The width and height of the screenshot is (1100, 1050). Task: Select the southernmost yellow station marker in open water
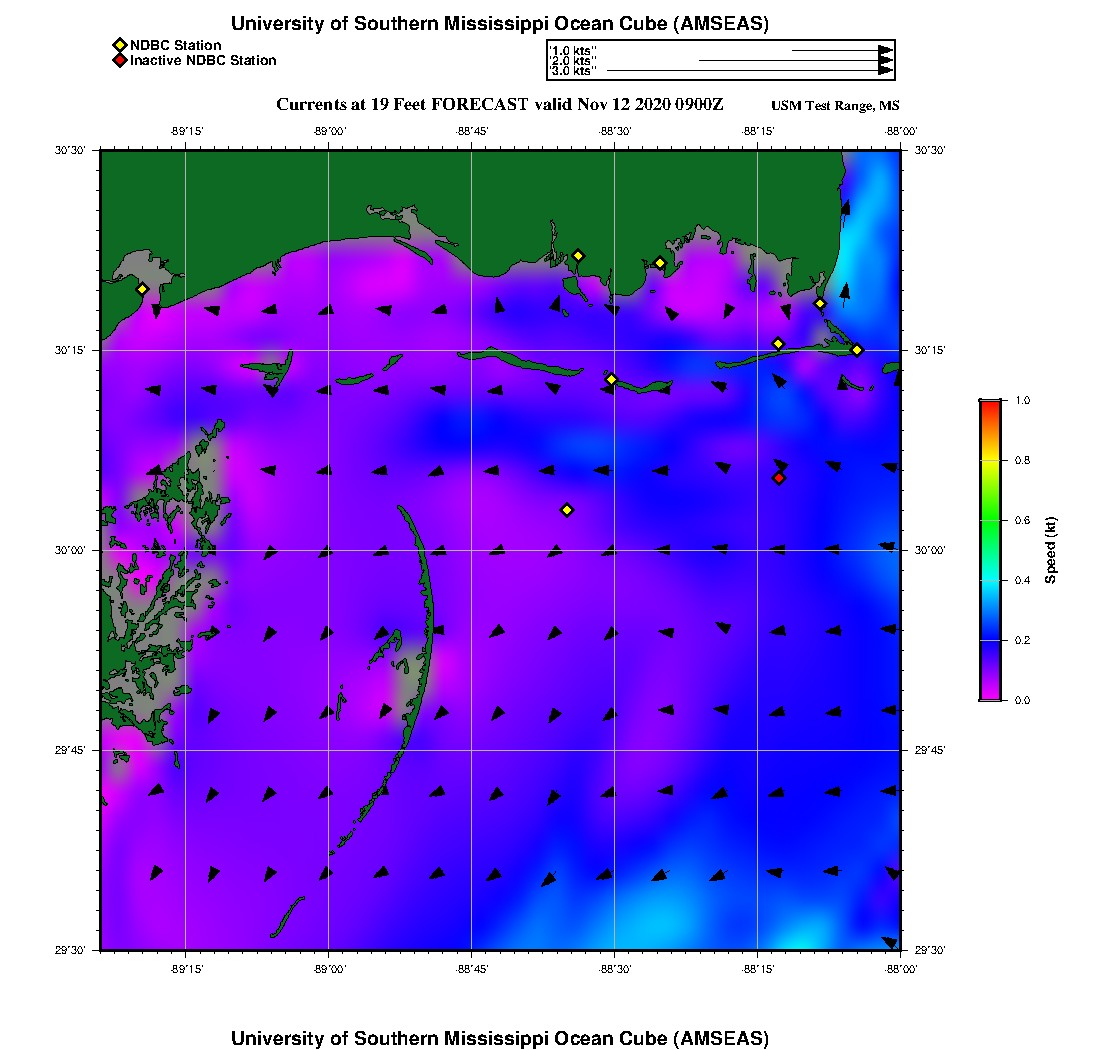pos(567,510)
